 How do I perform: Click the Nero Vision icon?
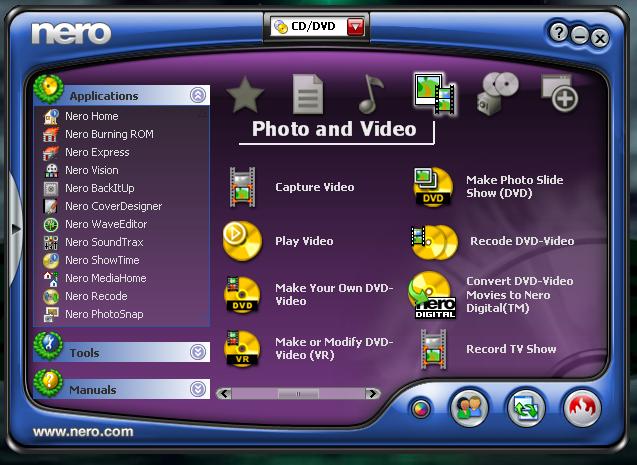51,170
